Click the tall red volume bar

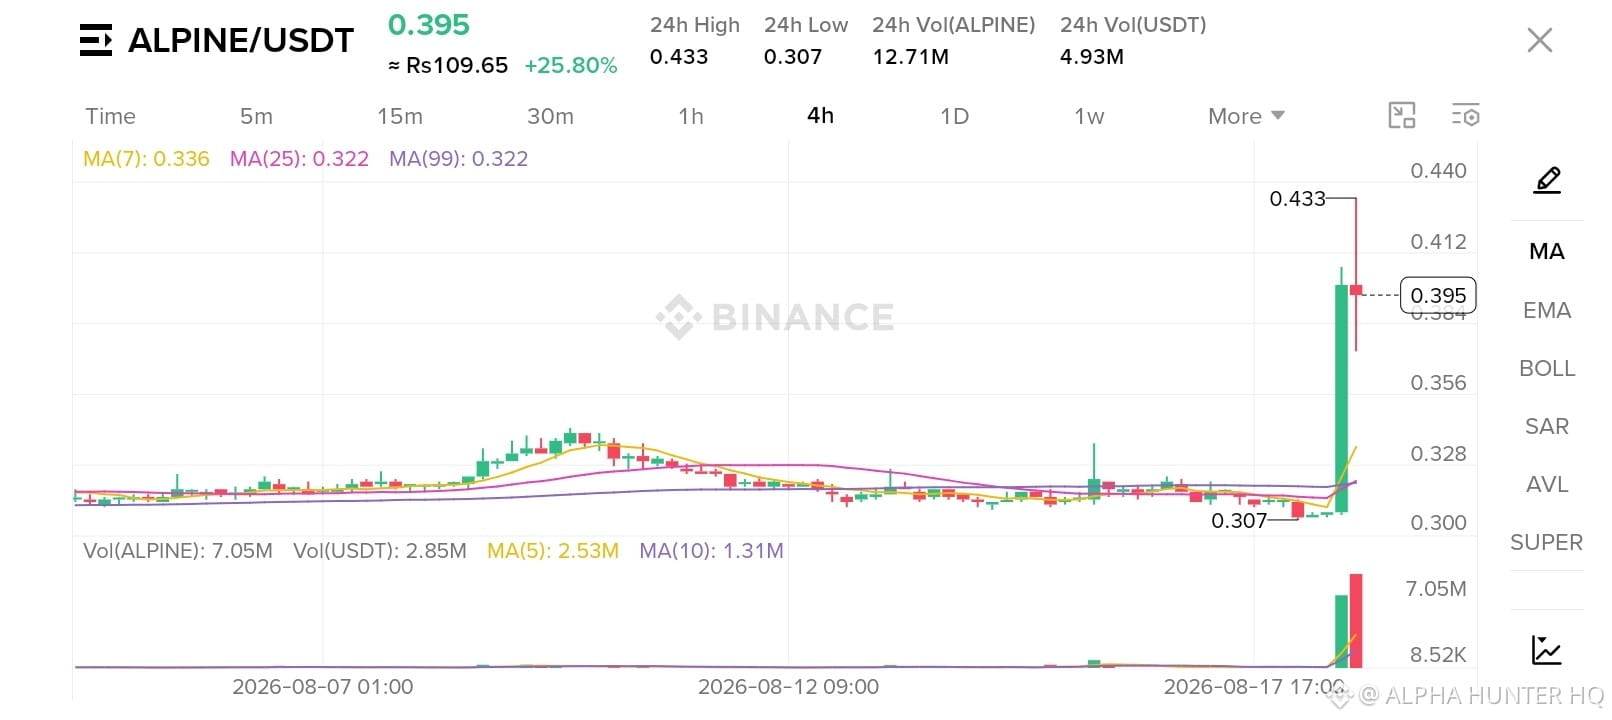(1356, 621)
